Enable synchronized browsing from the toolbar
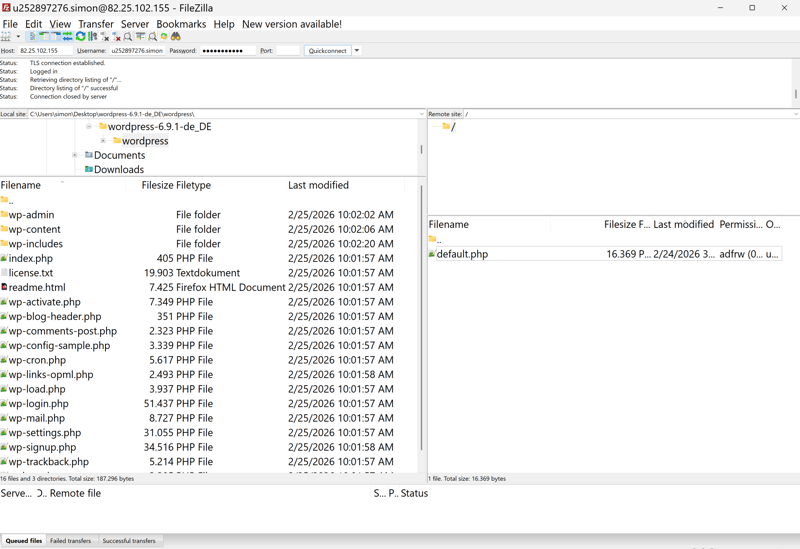The image size is (800, 549). tap(164, 37)
